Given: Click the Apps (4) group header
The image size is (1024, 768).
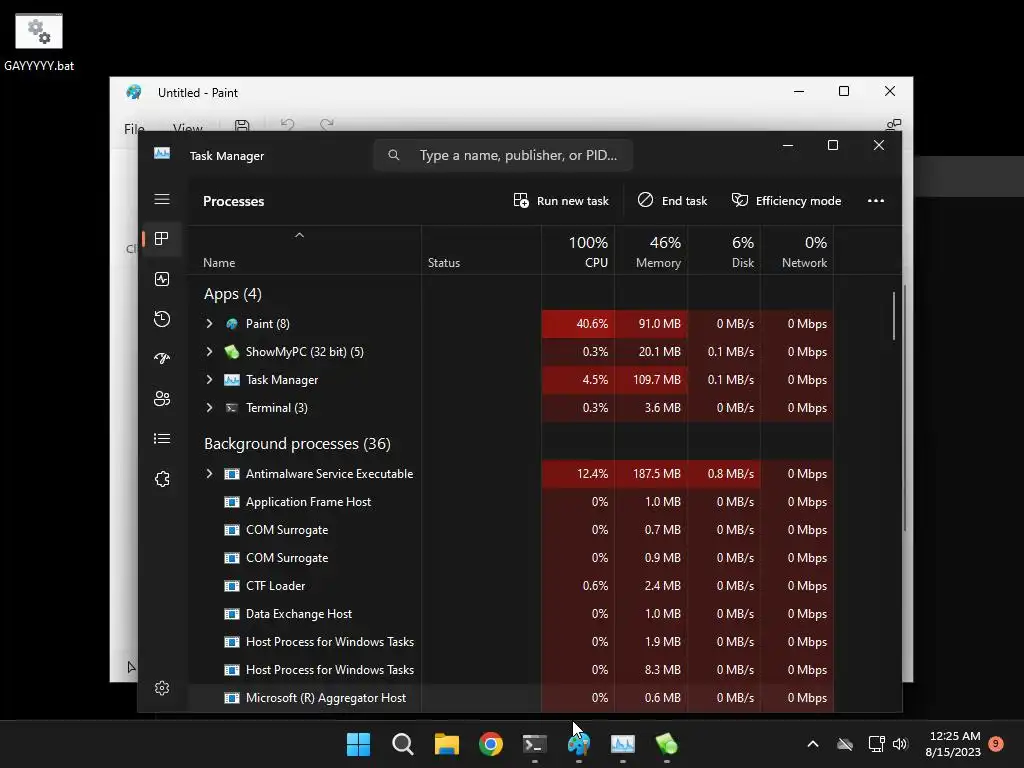Looking at the screenshot, I should (x=232, y=295).
